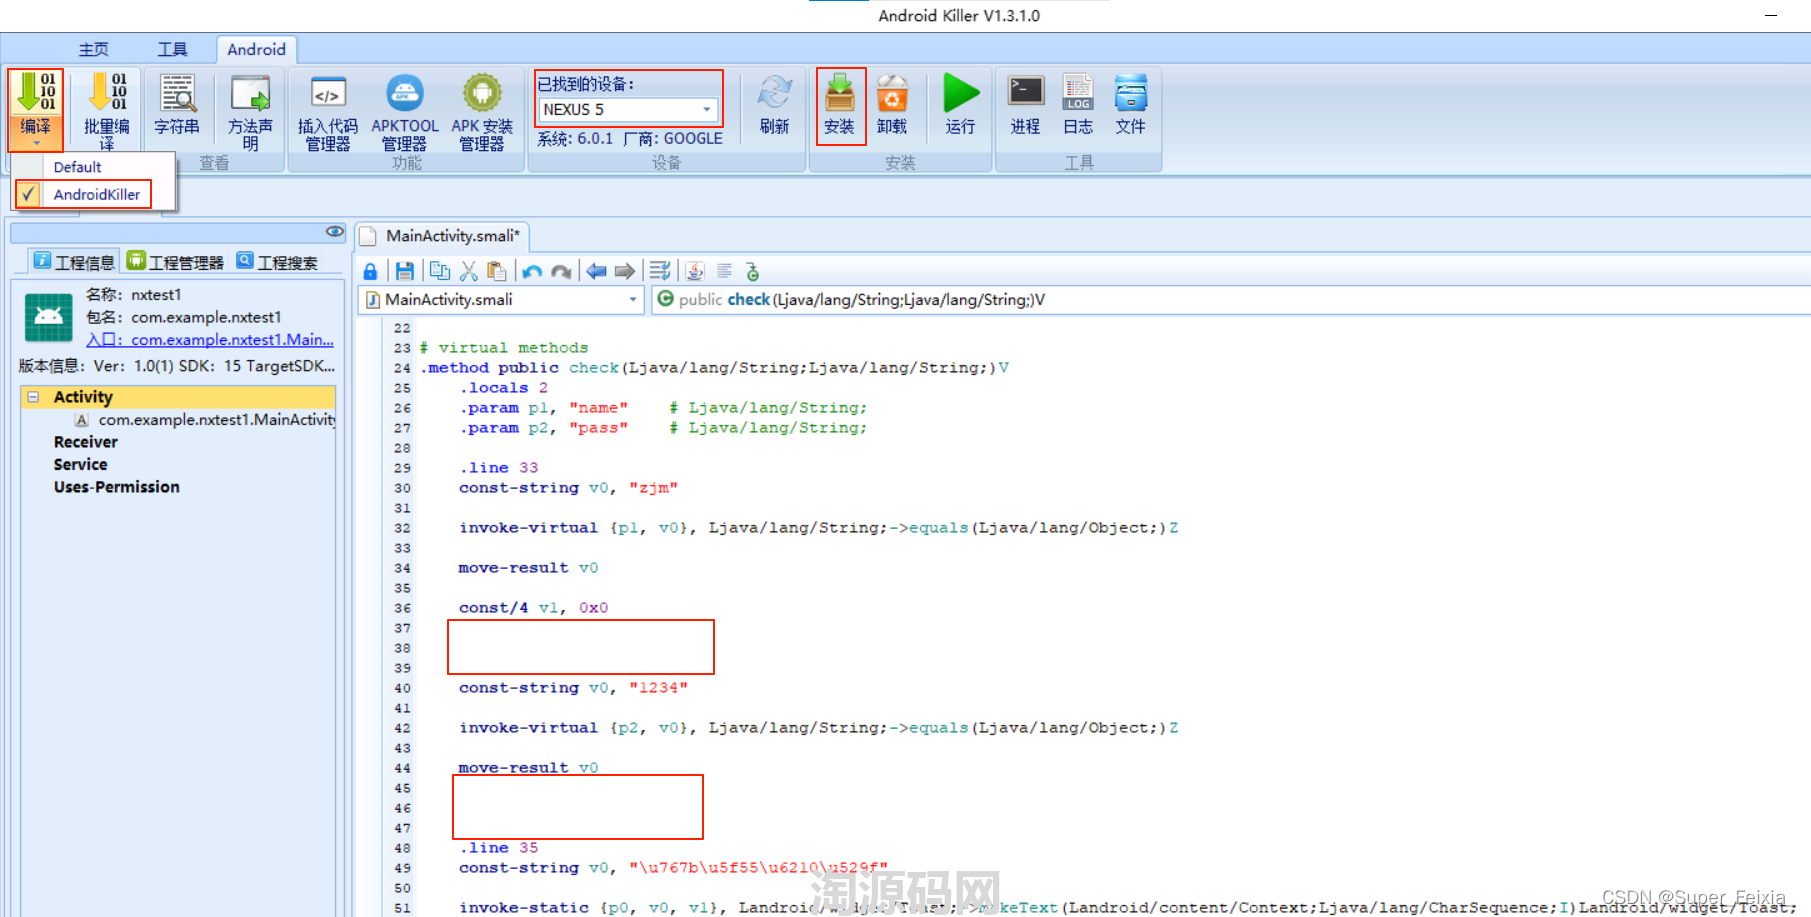This screenshot has height=917, width=1811.
Task: Select the Android ribbon tab
Action: (x=256, y=49)
